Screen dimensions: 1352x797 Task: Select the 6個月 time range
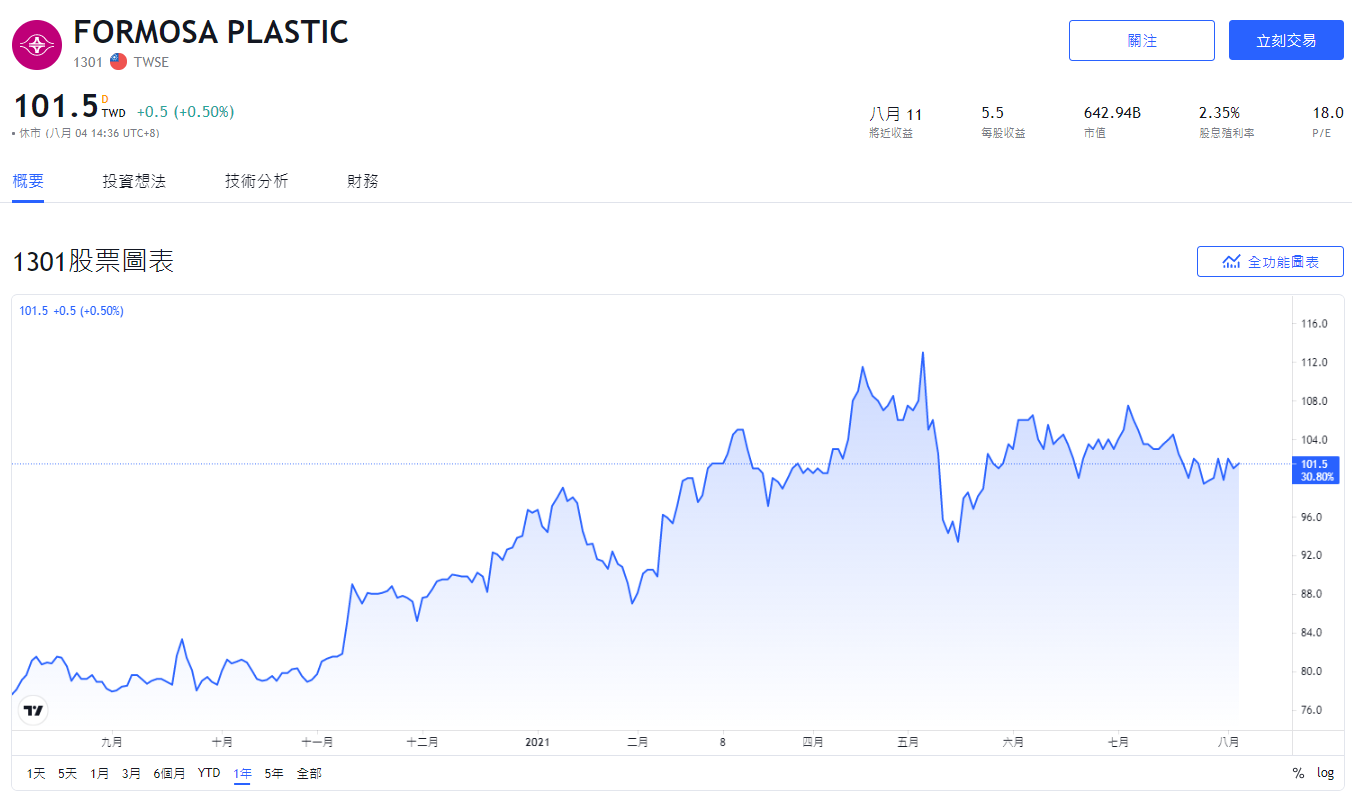(x=169, y=773)
